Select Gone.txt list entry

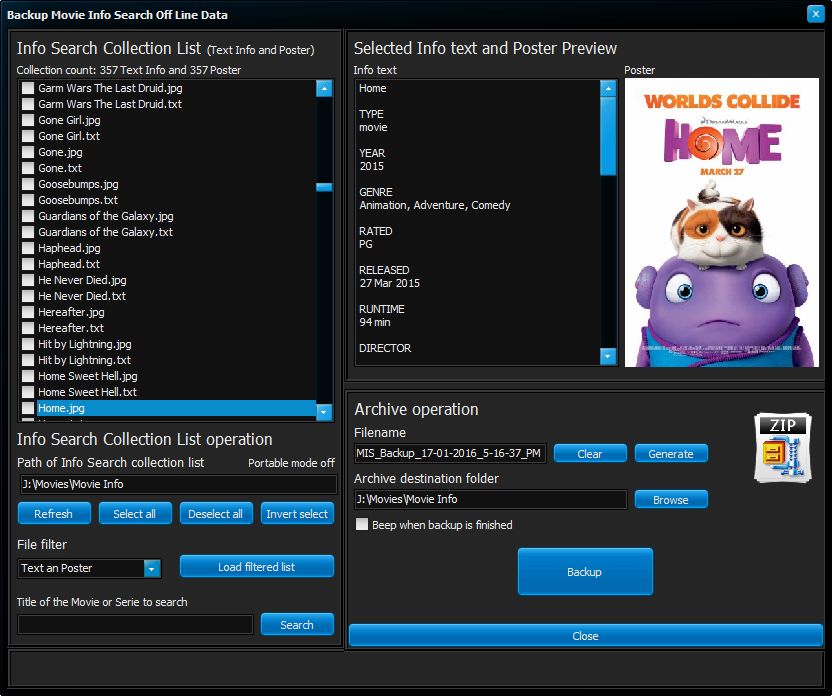[x=60, y=168]
